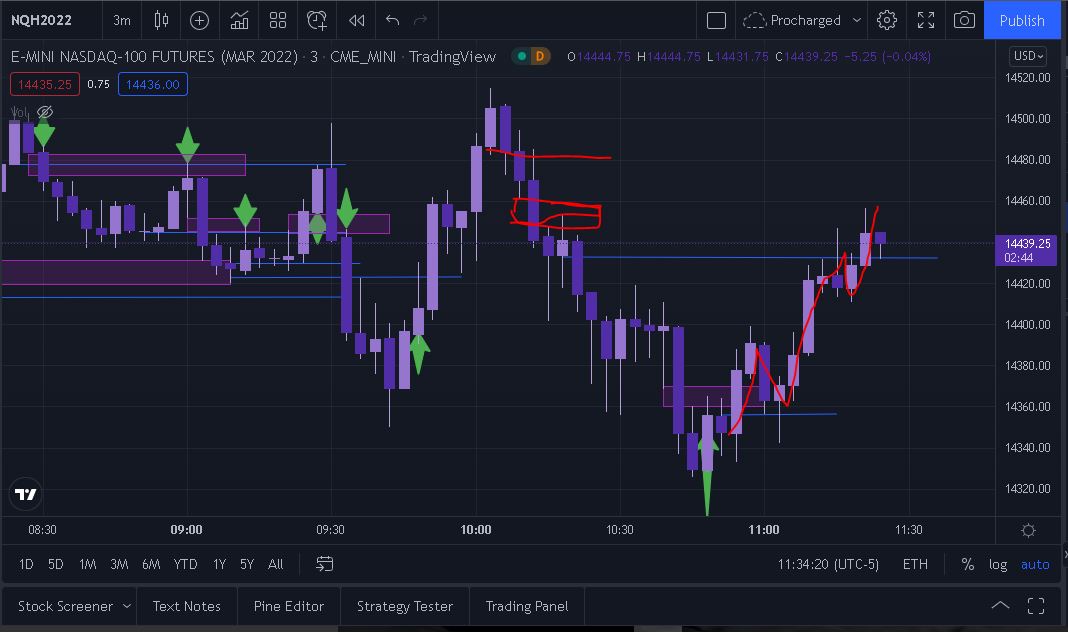The width and height of the screenshot is (1068, 632).
Task: Select the 6M date range
Action: [151, 564]
